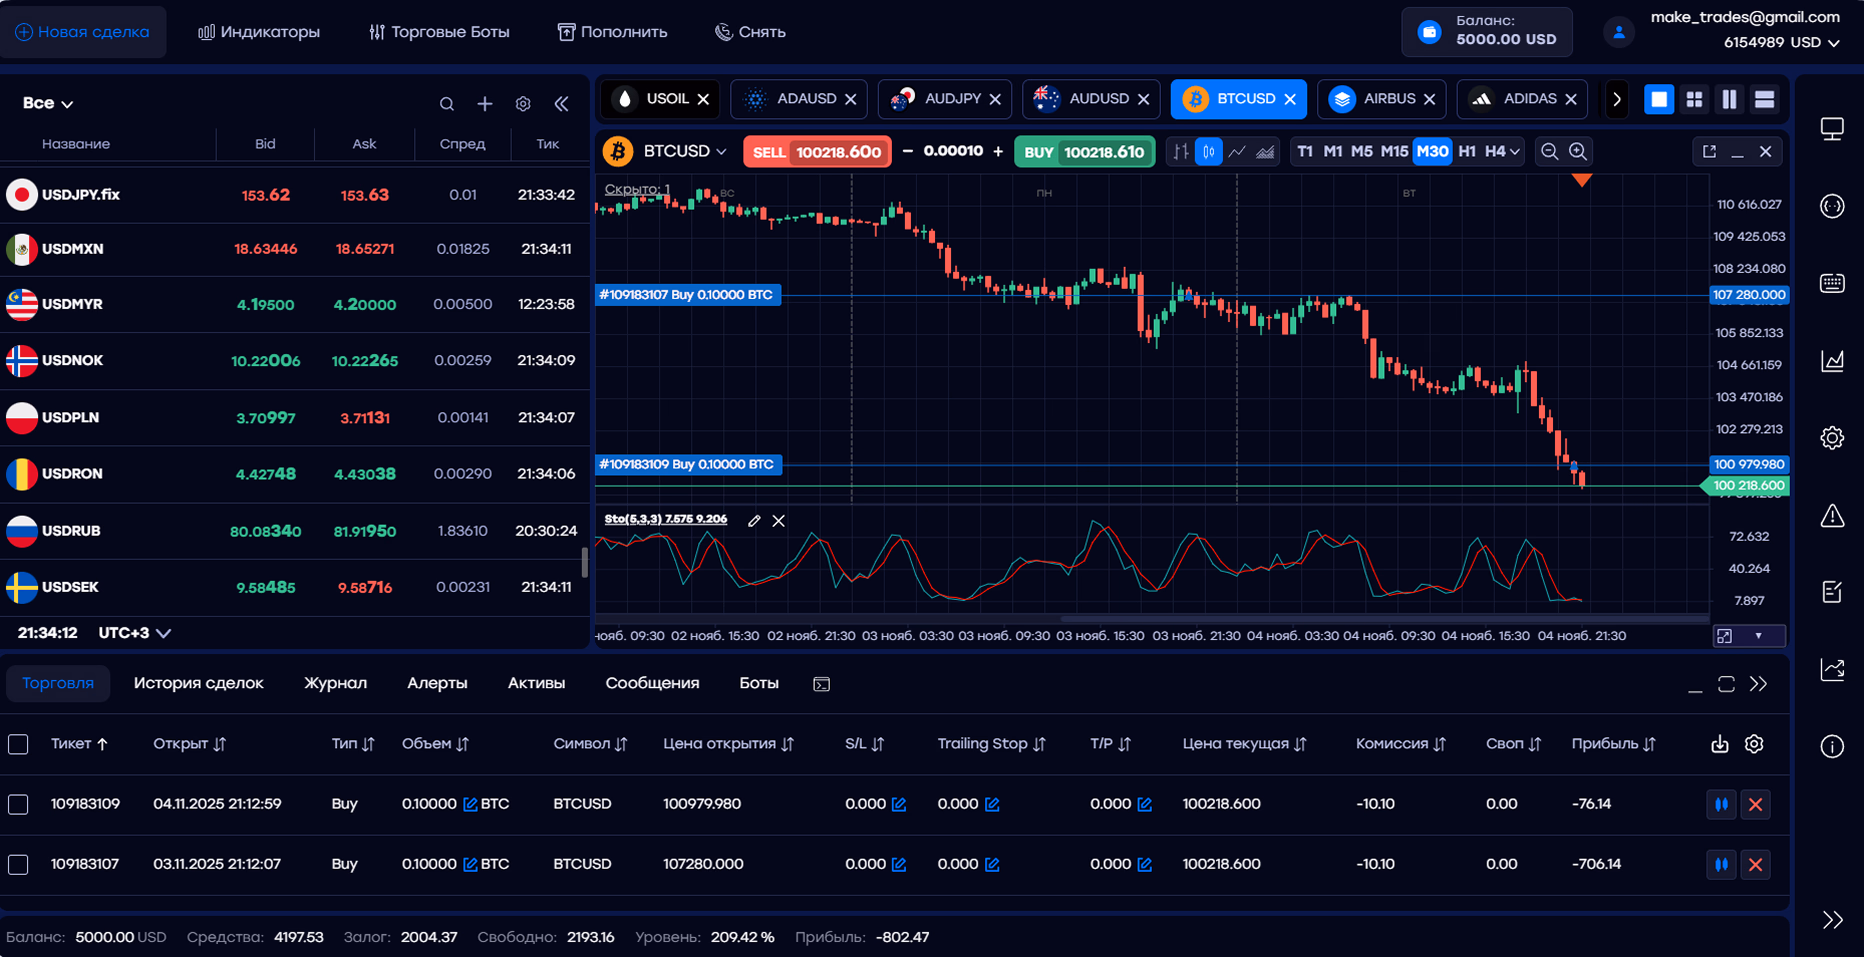Select the four-chart grid layout
The image size is (1864, 957).
1694,99
